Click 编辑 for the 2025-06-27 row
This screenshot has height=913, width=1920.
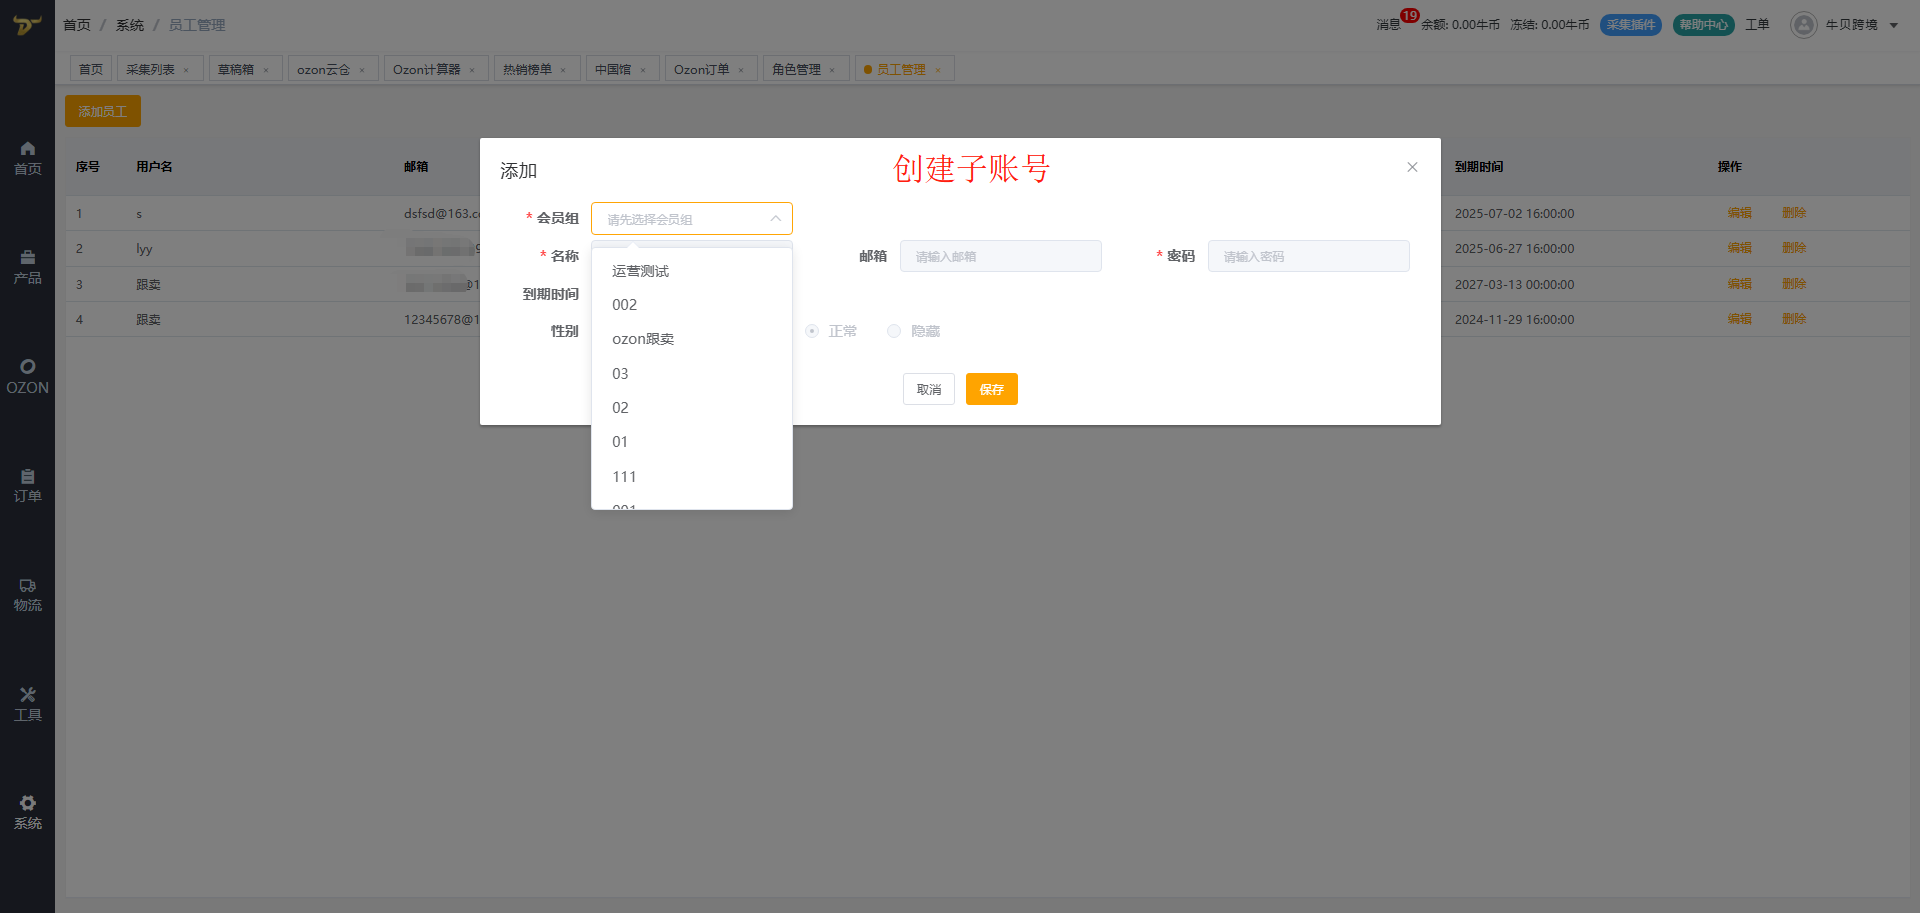coord(1740,248)
